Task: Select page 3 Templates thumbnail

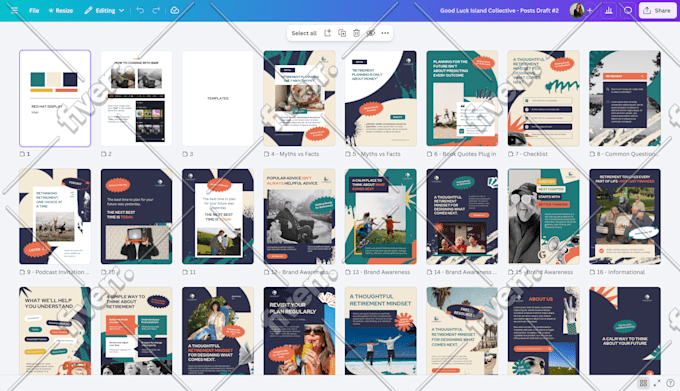Action: tap(218, 98)
